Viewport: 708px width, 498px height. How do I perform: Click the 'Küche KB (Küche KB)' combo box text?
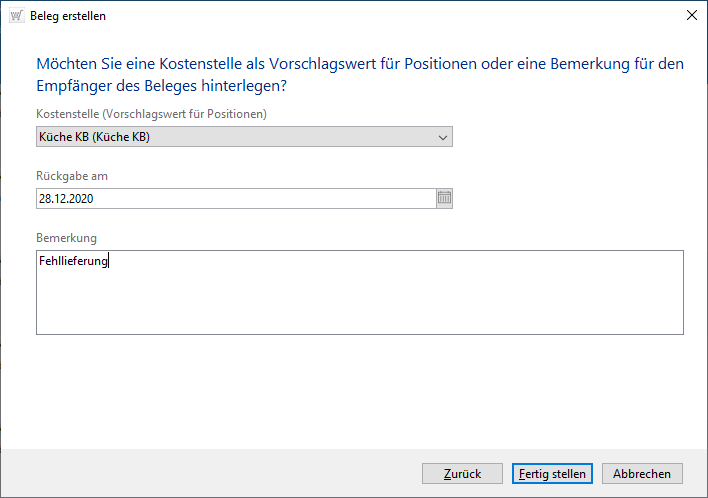93,137
